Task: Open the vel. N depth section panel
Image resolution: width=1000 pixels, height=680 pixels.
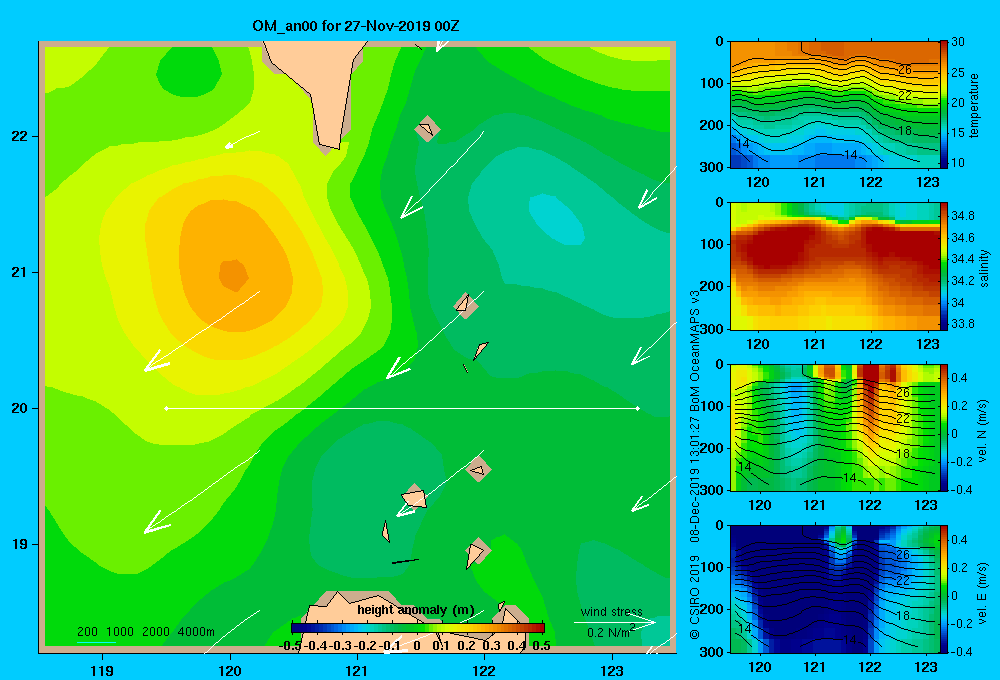Action: (834, 428)
